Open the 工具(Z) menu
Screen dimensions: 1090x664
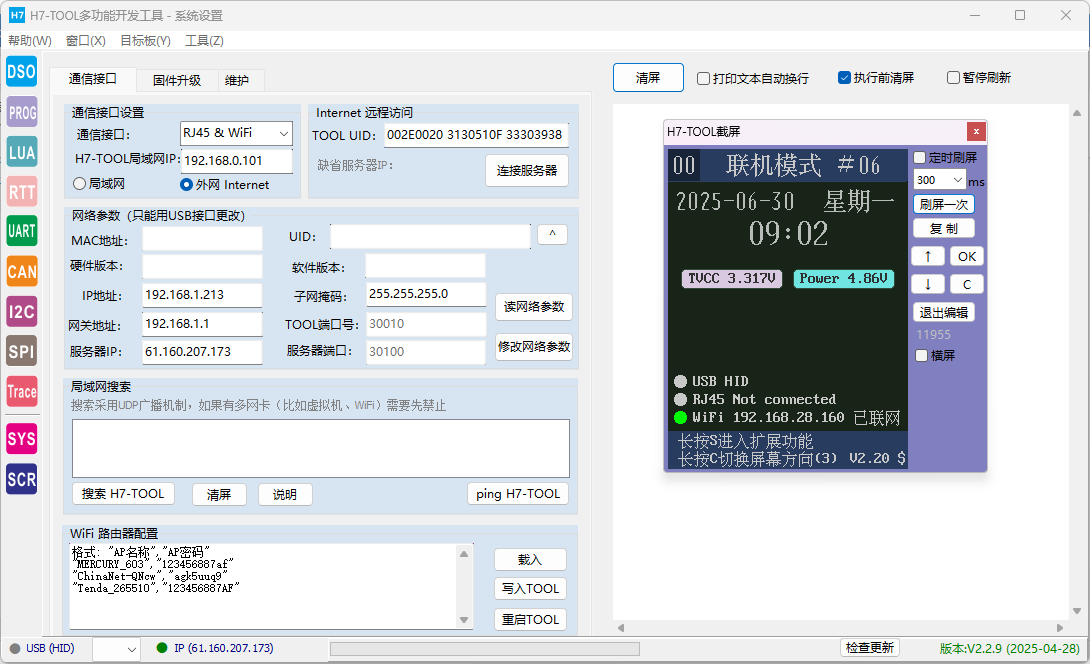click(204, 40)
